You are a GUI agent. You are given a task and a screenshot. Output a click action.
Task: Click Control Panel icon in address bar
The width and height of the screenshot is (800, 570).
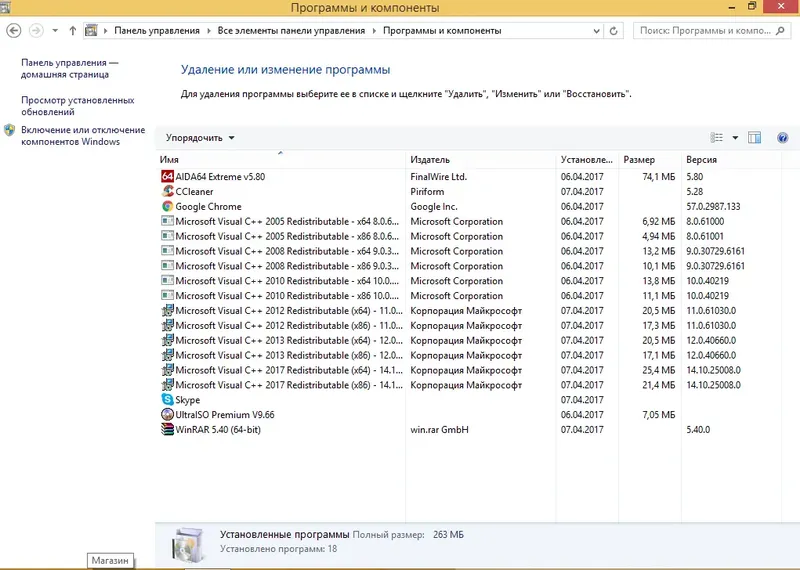coord(91,31)
